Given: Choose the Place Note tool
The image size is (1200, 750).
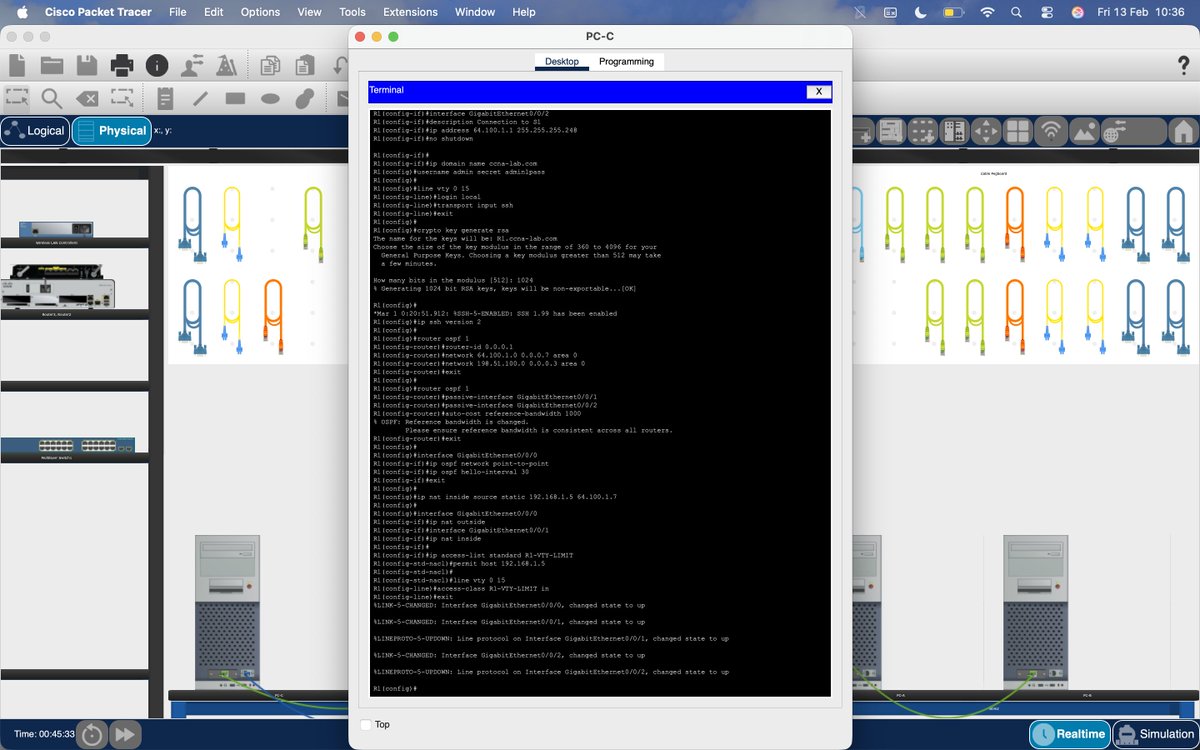Looking at the screenshot, I should point(165,98).
